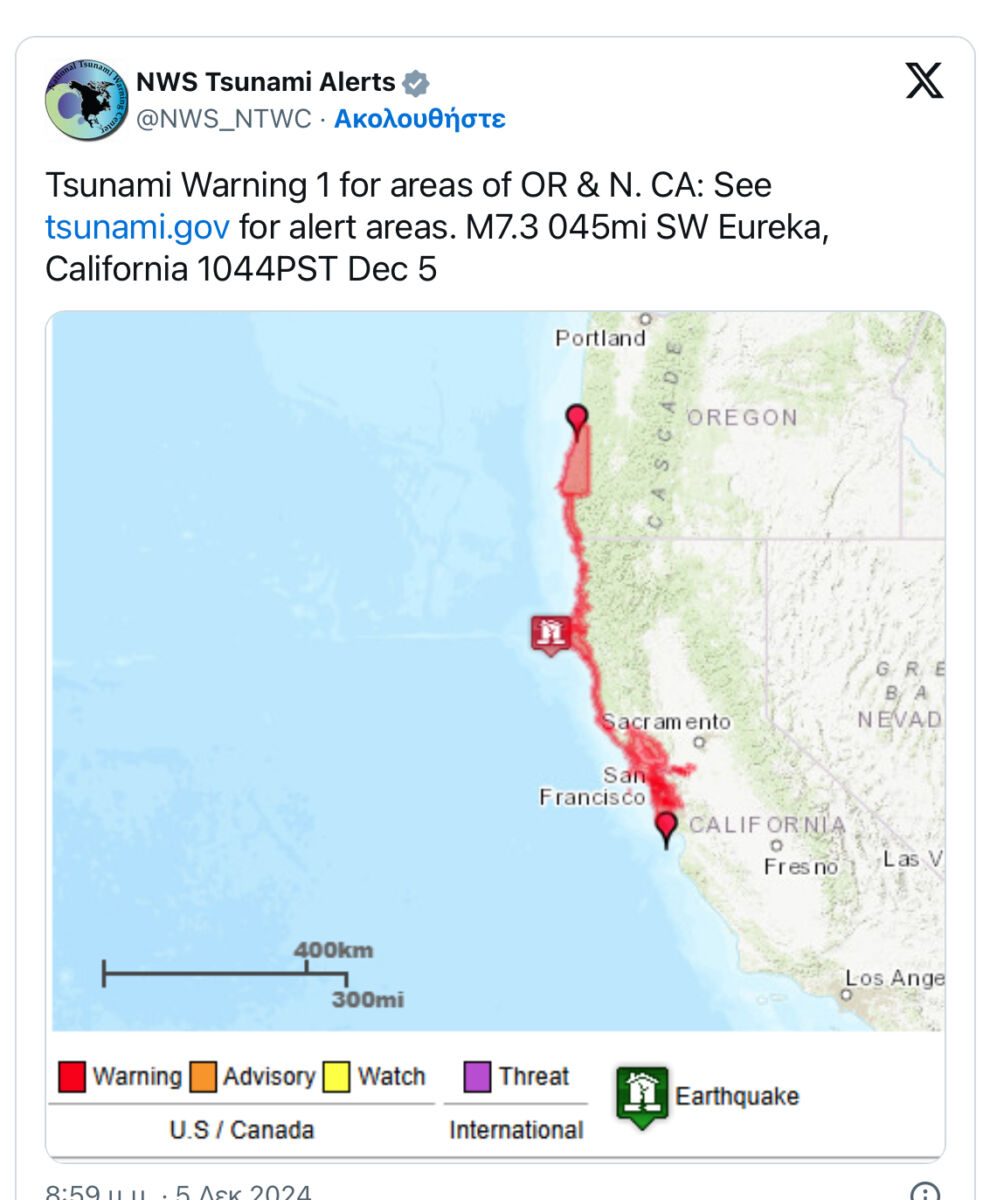The image size is (983, 1200).
Task: Click the green Earthquake legend icon
Action: [x=640, y=1096]
